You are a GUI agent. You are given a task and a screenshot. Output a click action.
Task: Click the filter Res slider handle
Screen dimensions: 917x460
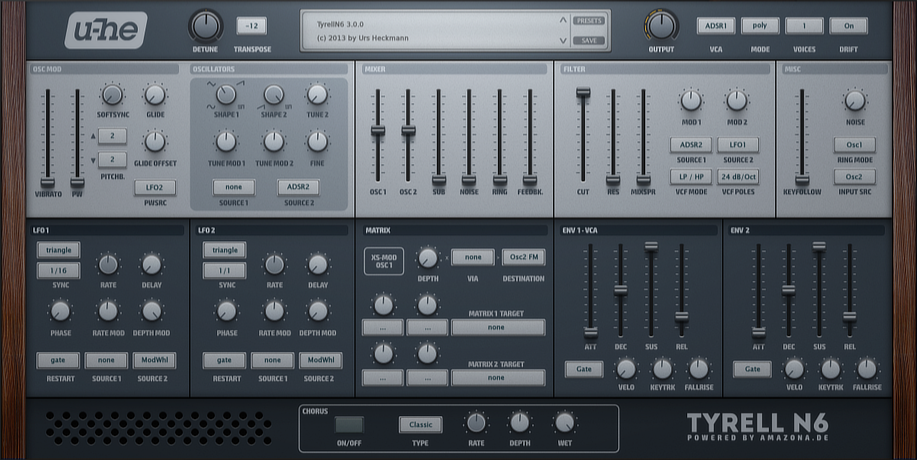(x=613, y=180)
